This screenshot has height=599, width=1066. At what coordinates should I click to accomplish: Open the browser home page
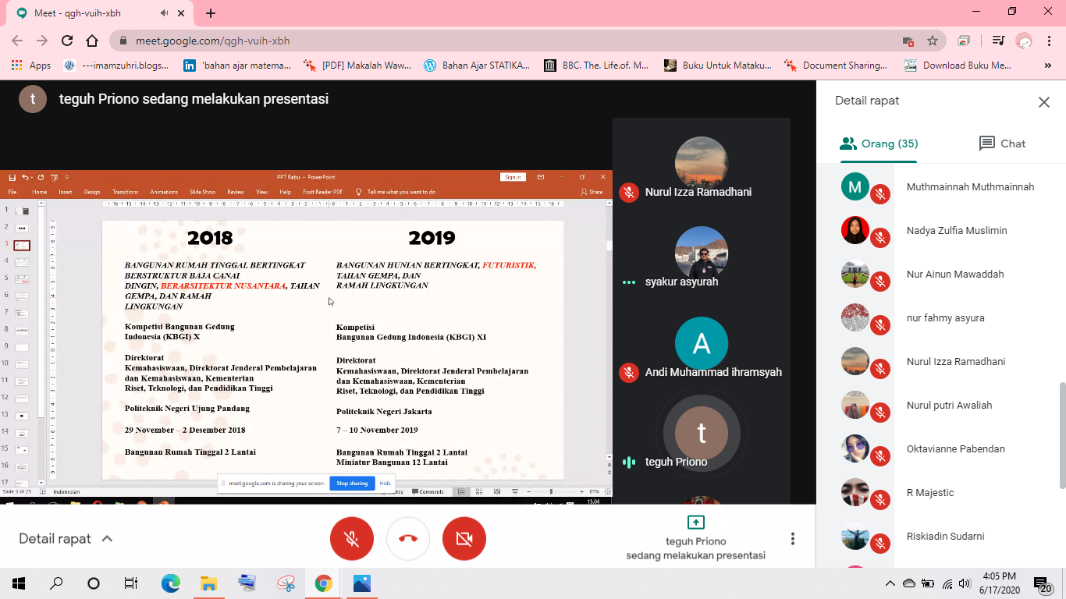(92, 41)
